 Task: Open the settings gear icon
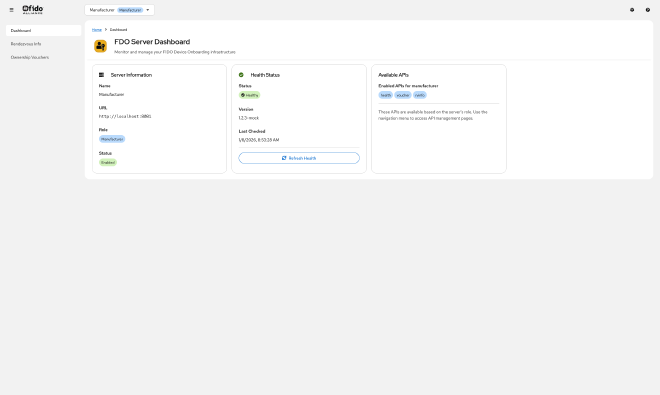click(632, 10)
